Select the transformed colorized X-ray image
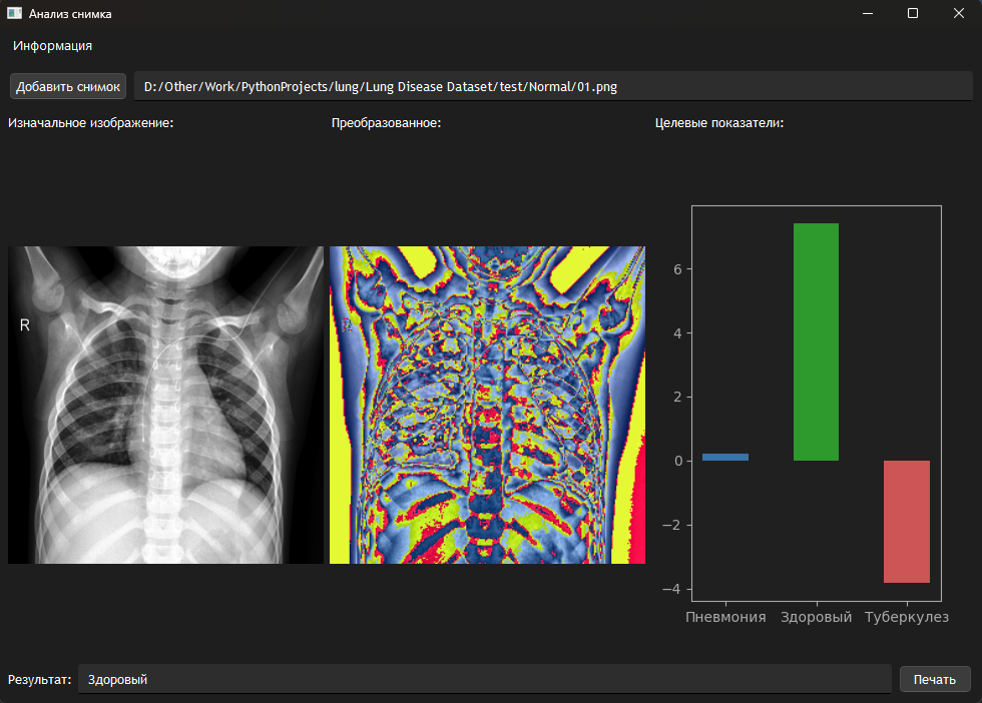Screen dimensions: 982x703 pyautogui.click(x=487, y=405)
